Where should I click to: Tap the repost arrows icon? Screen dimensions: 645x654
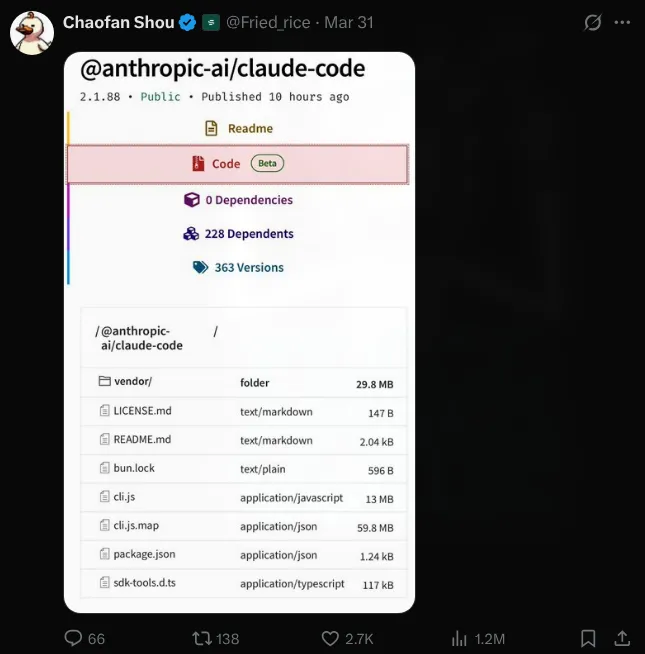[202, 638]
